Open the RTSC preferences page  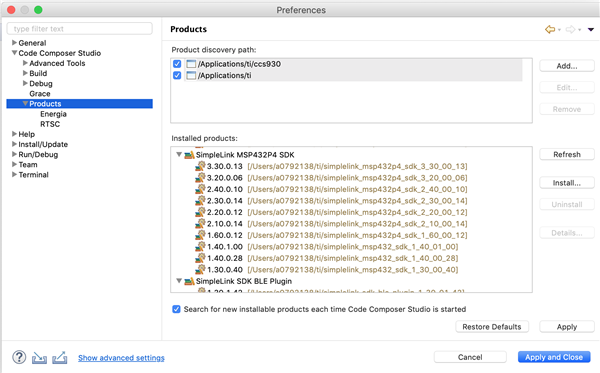[50, 124]
